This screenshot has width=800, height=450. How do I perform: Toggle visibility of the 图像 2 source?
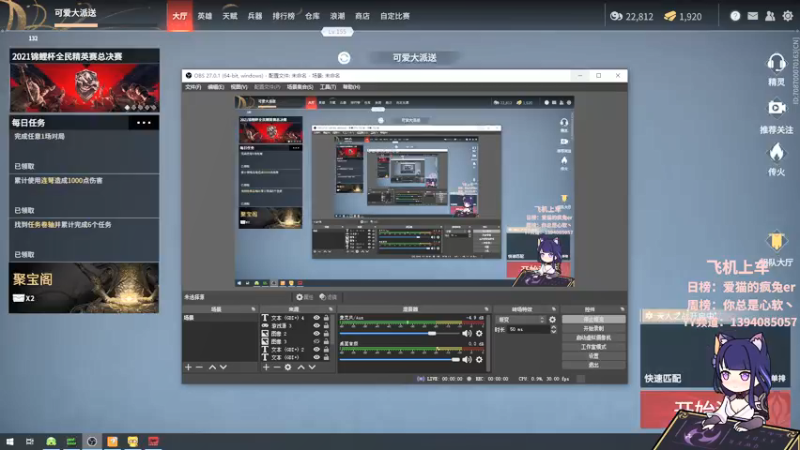point(316,334)
